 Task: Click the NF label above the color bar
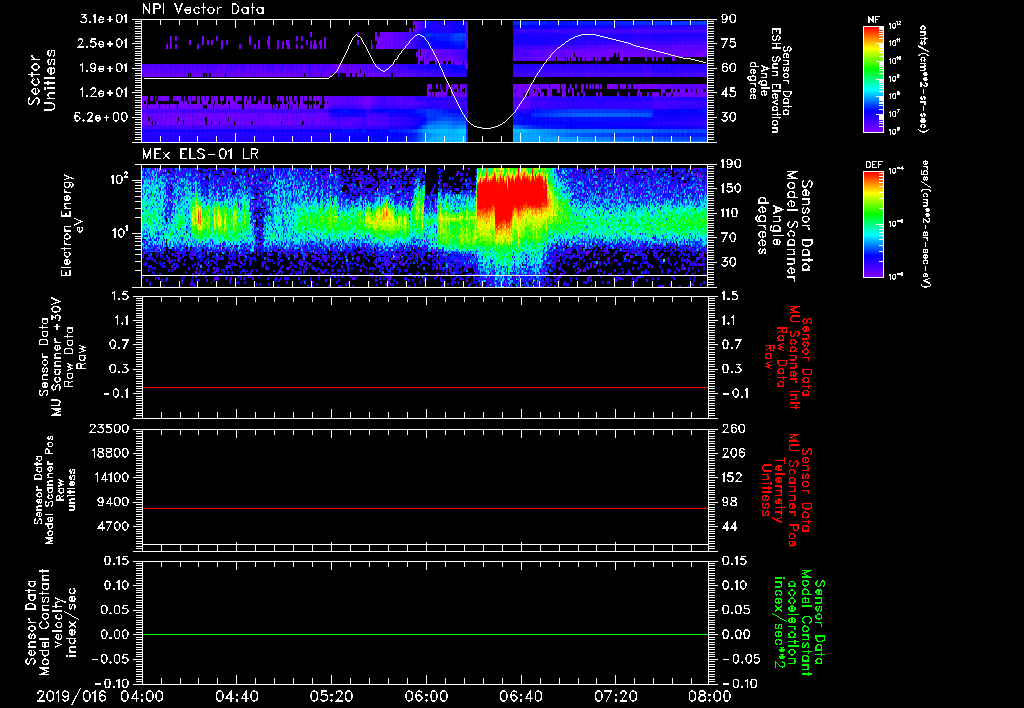click(x=873, y=20)
